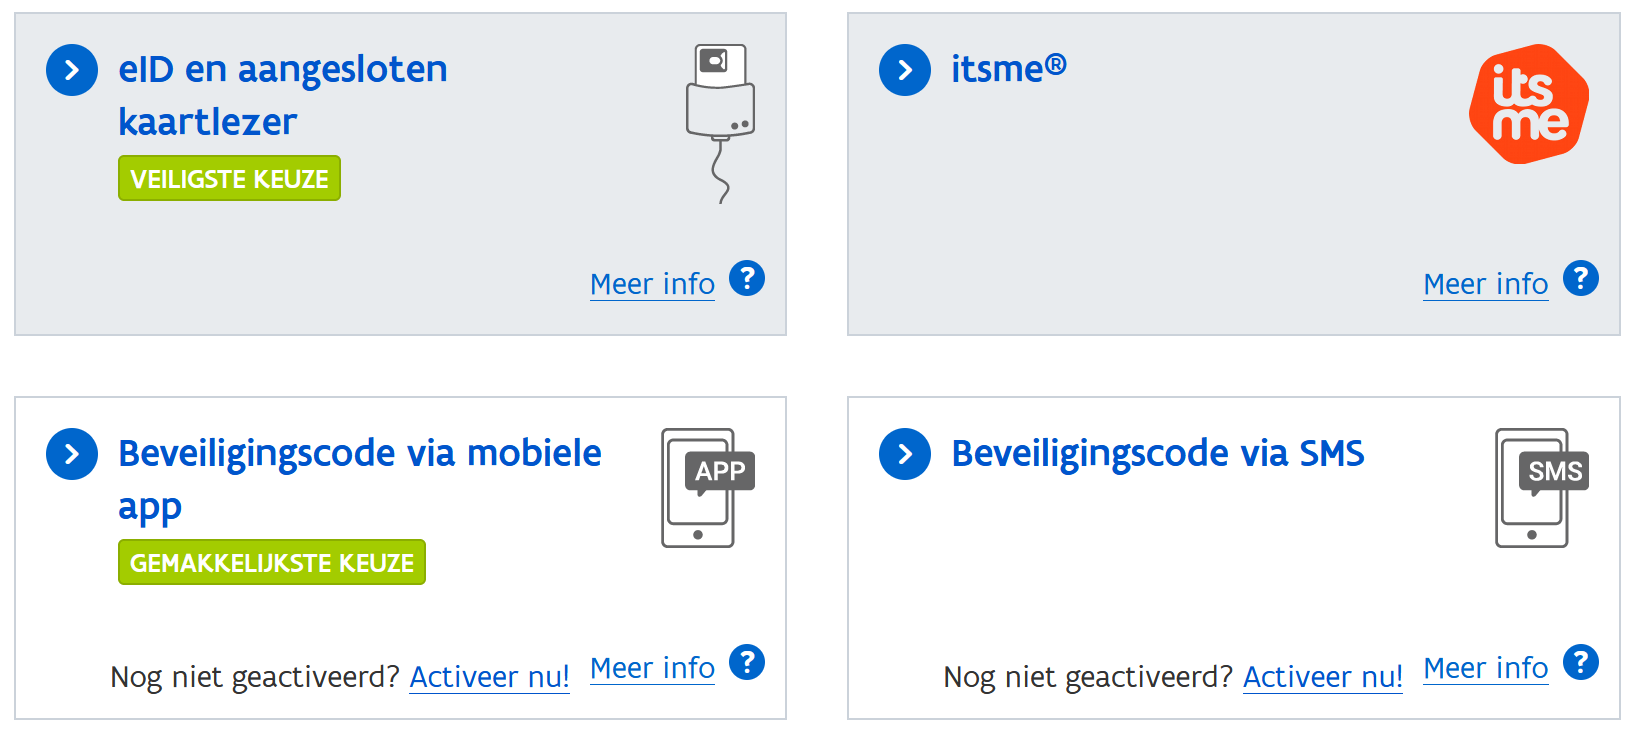Click question mark icon for SMS option

point(1580,663)
